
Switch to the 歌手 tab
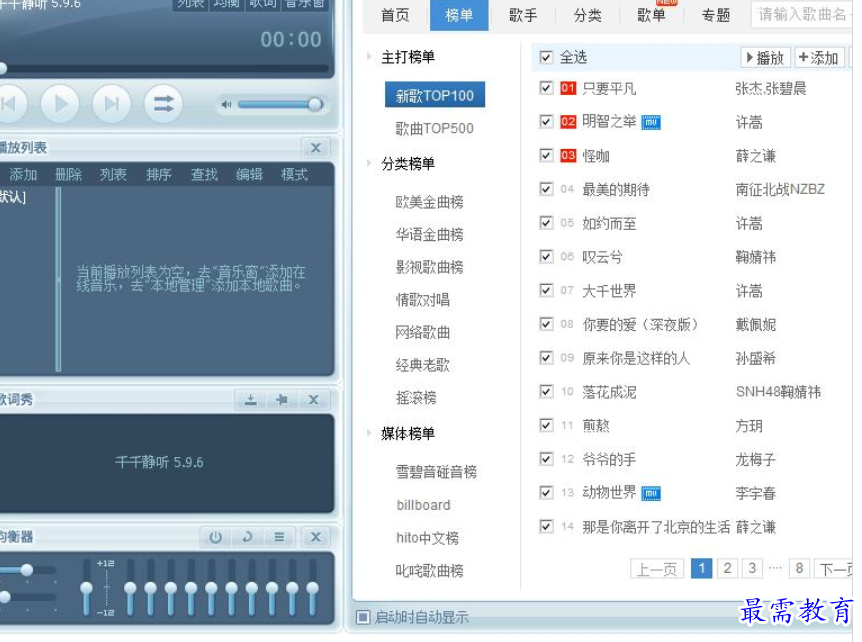point(523,15)
